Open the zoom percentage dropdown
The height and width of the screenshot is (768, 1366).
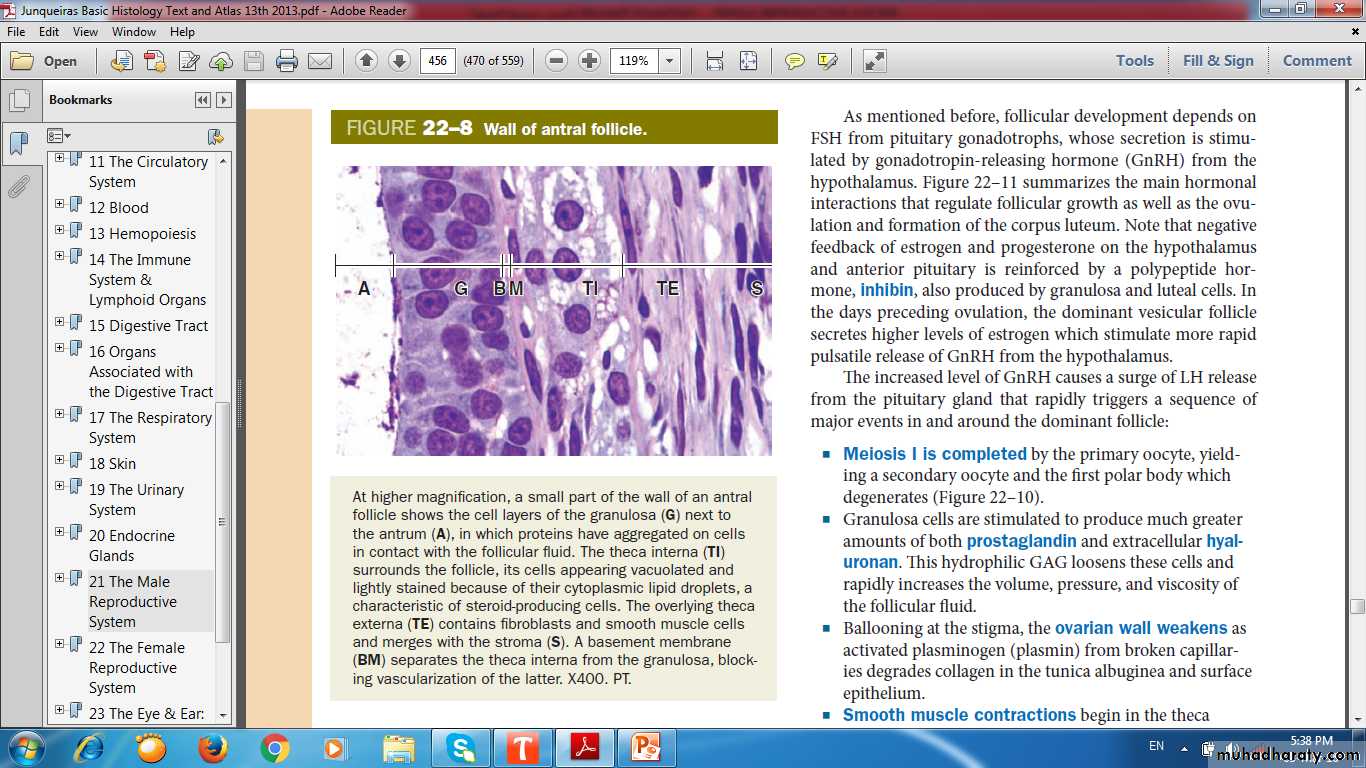tap(670, 61)
